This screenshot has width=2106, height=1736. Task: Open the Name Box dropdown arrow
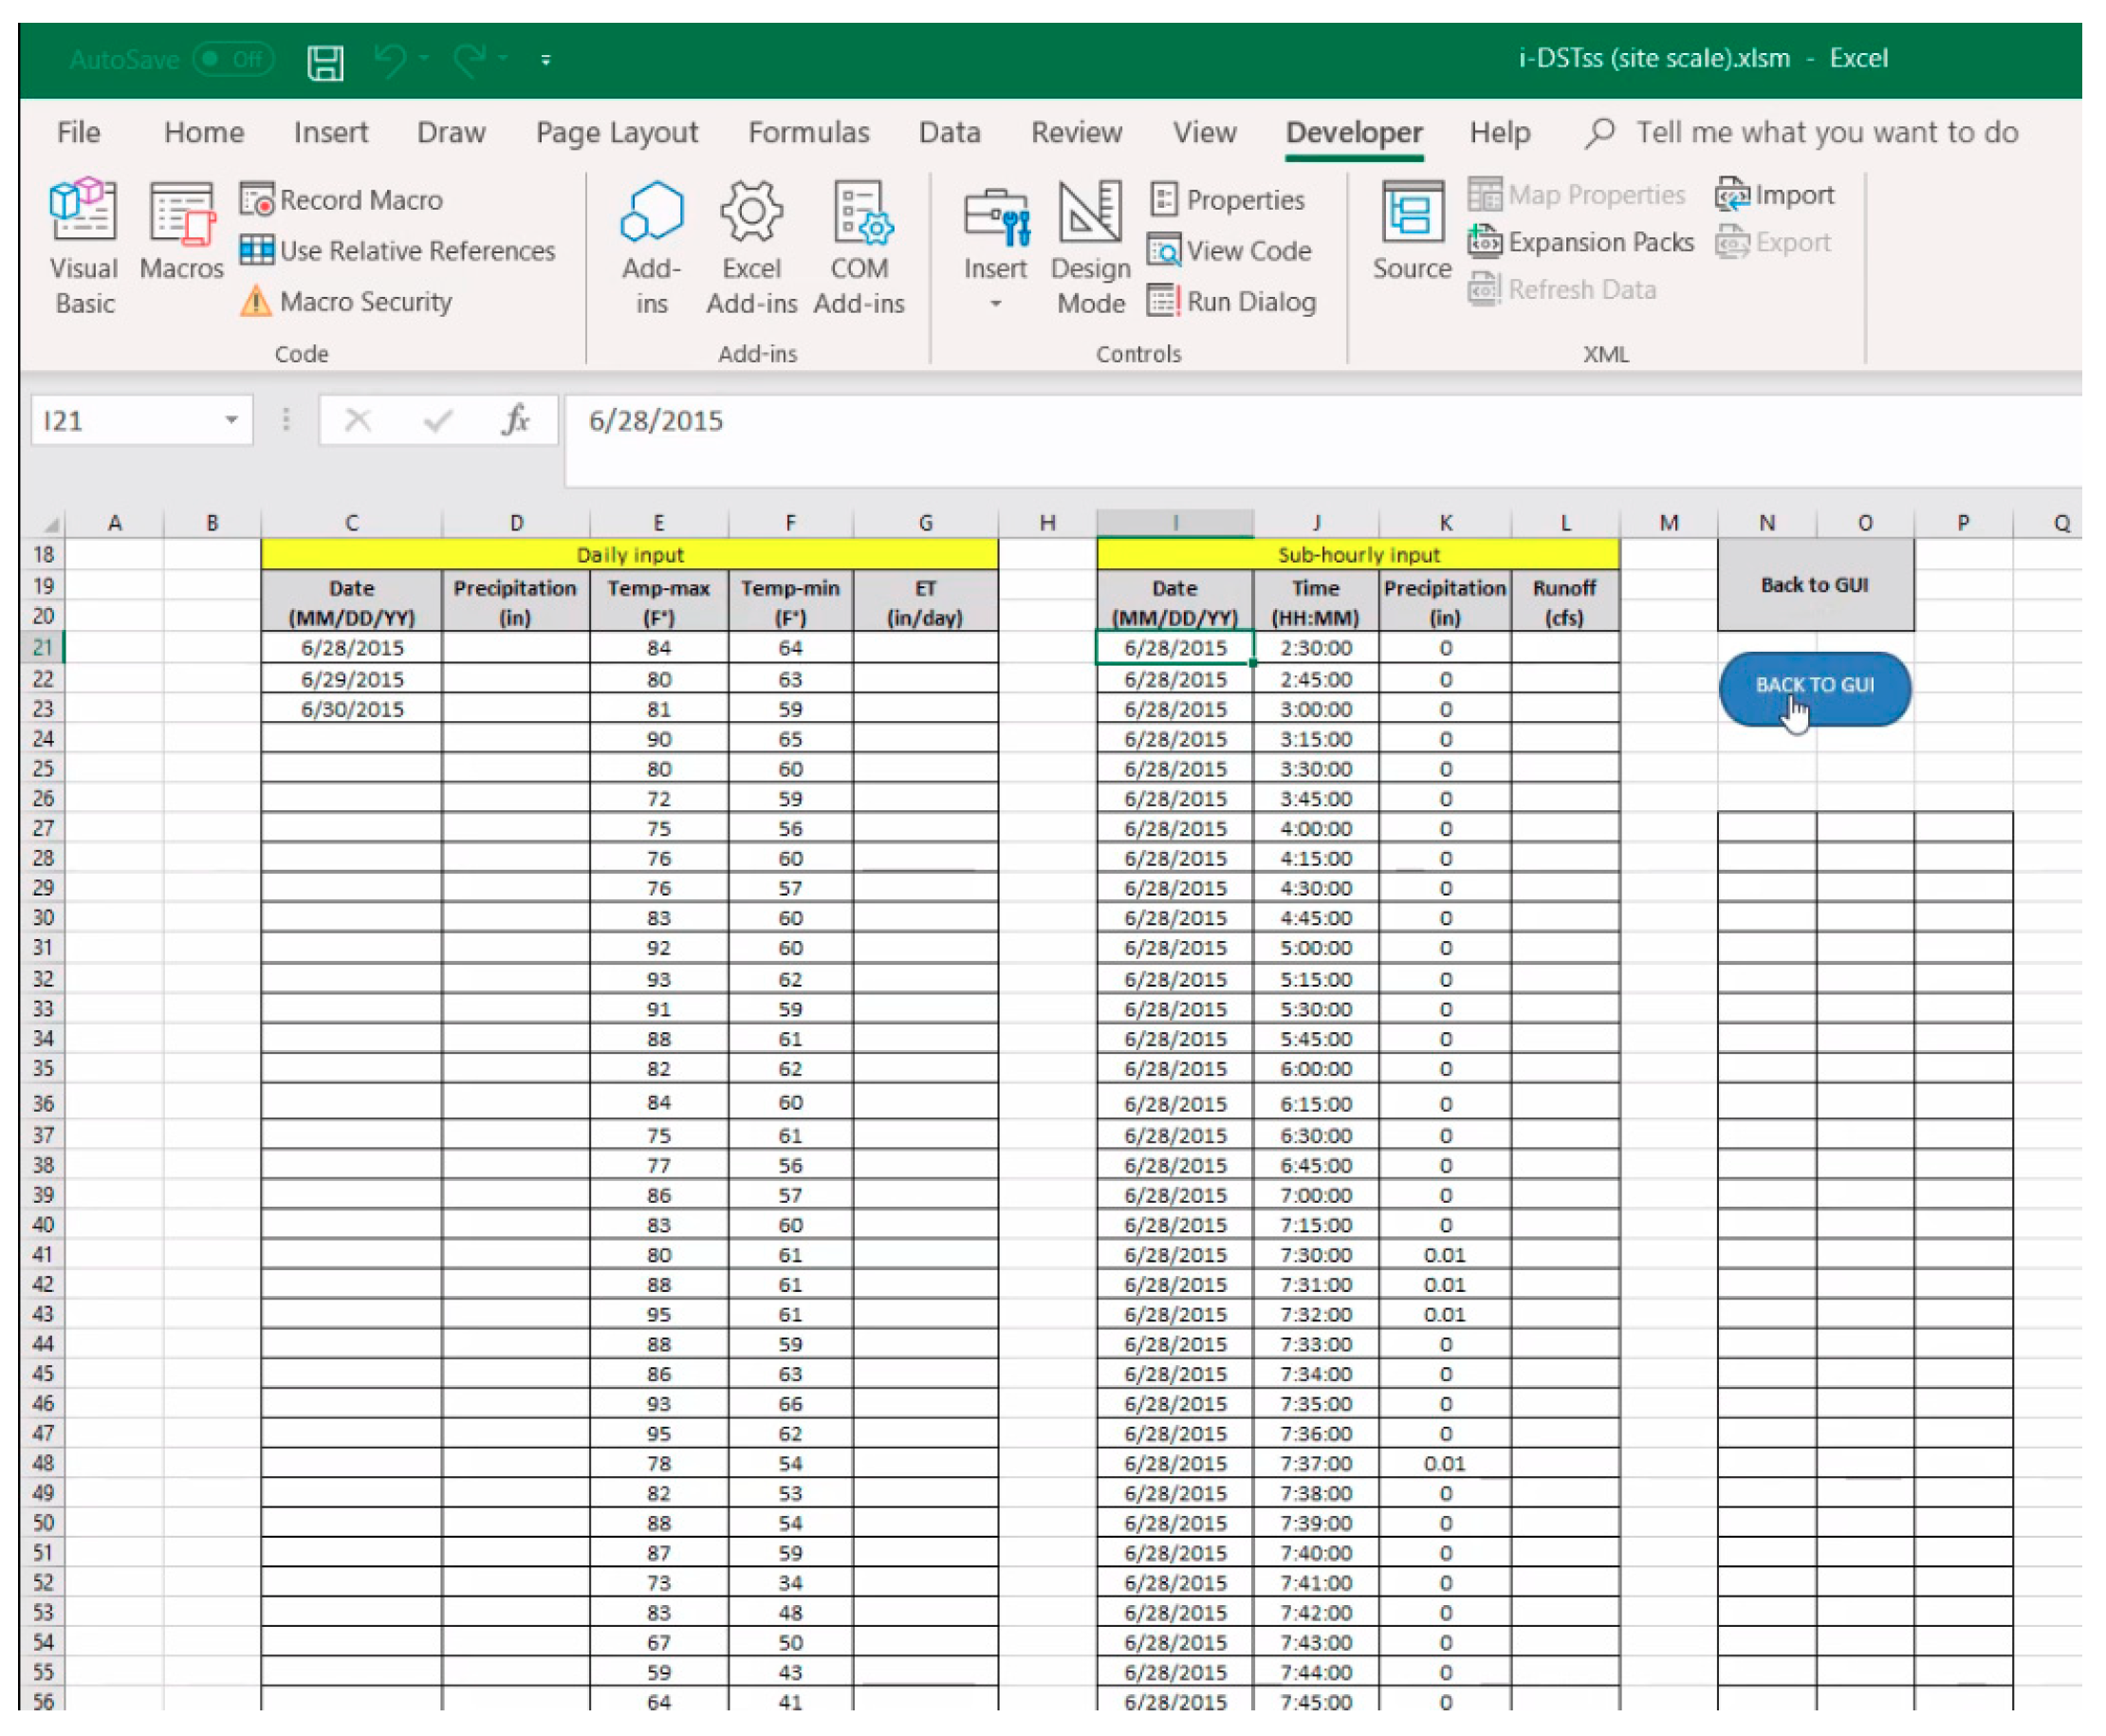tap(231, 420)
